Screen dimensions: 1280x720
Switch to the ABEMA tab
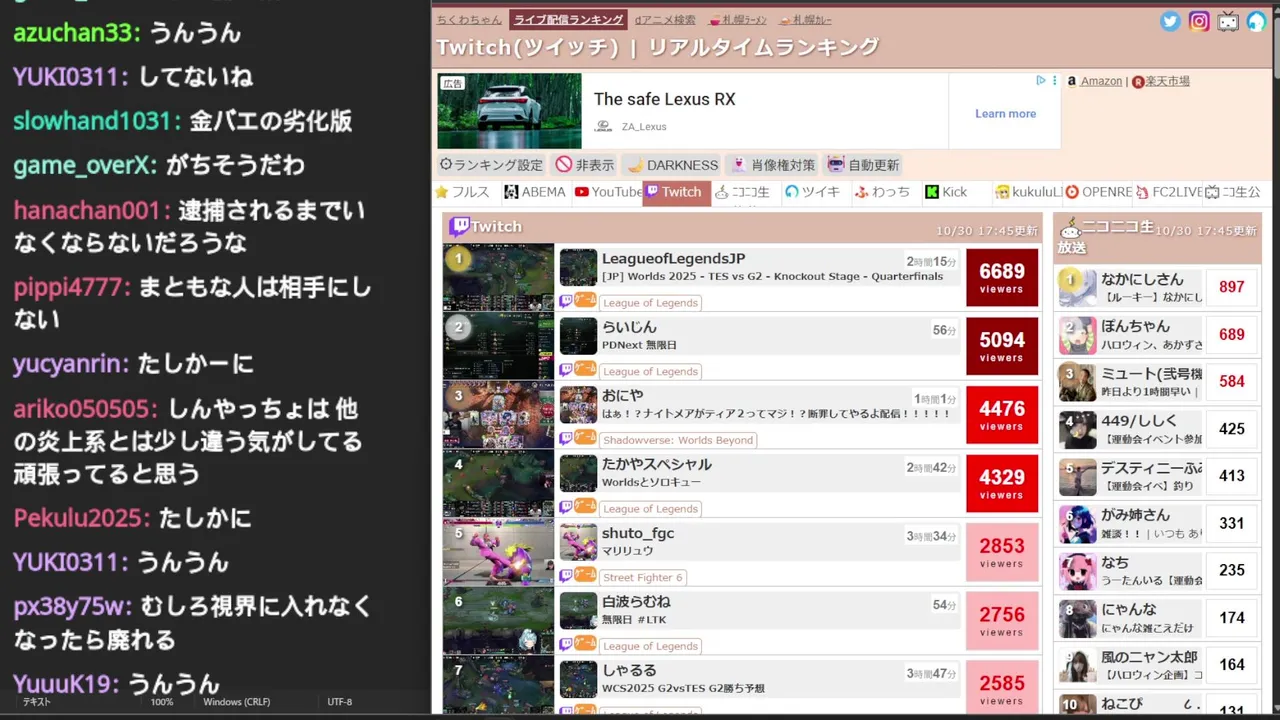point(535,192)
